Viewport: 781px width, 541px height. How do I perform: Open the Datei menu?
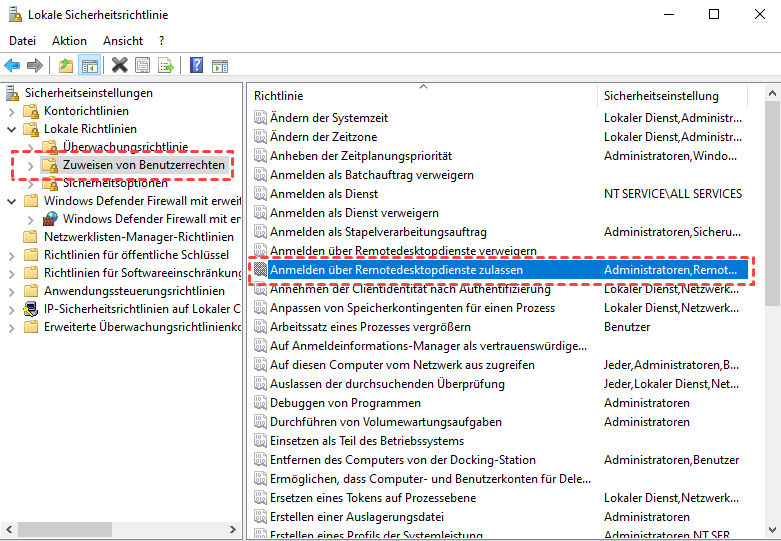22,41
